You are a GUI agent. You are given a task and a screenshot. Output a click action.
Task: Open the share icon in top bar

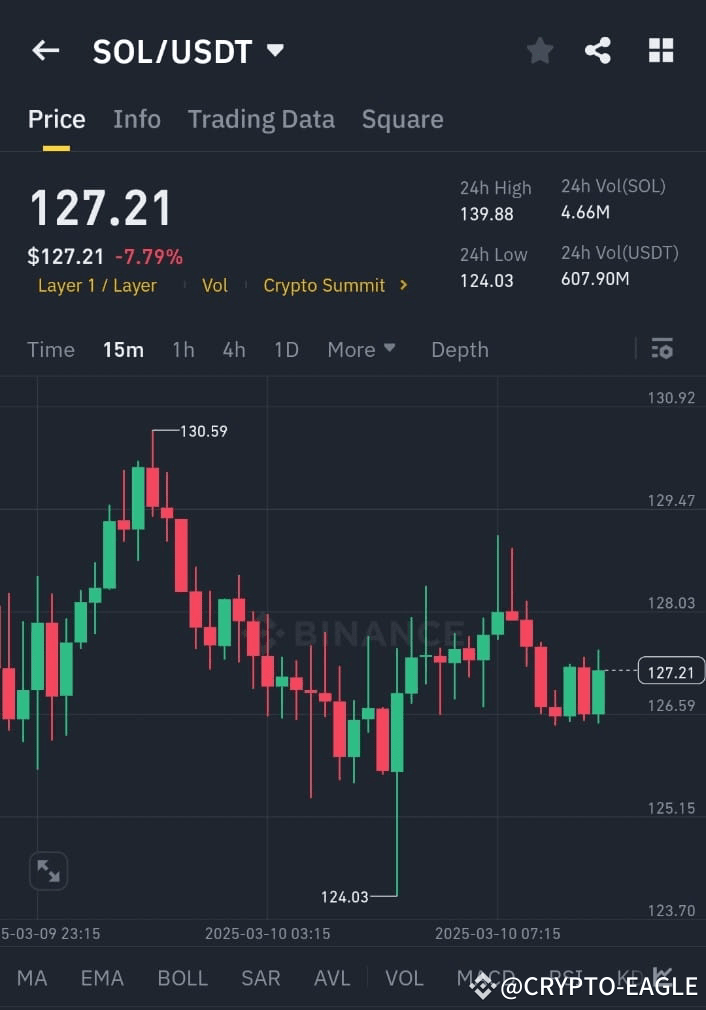click(598, 51)
